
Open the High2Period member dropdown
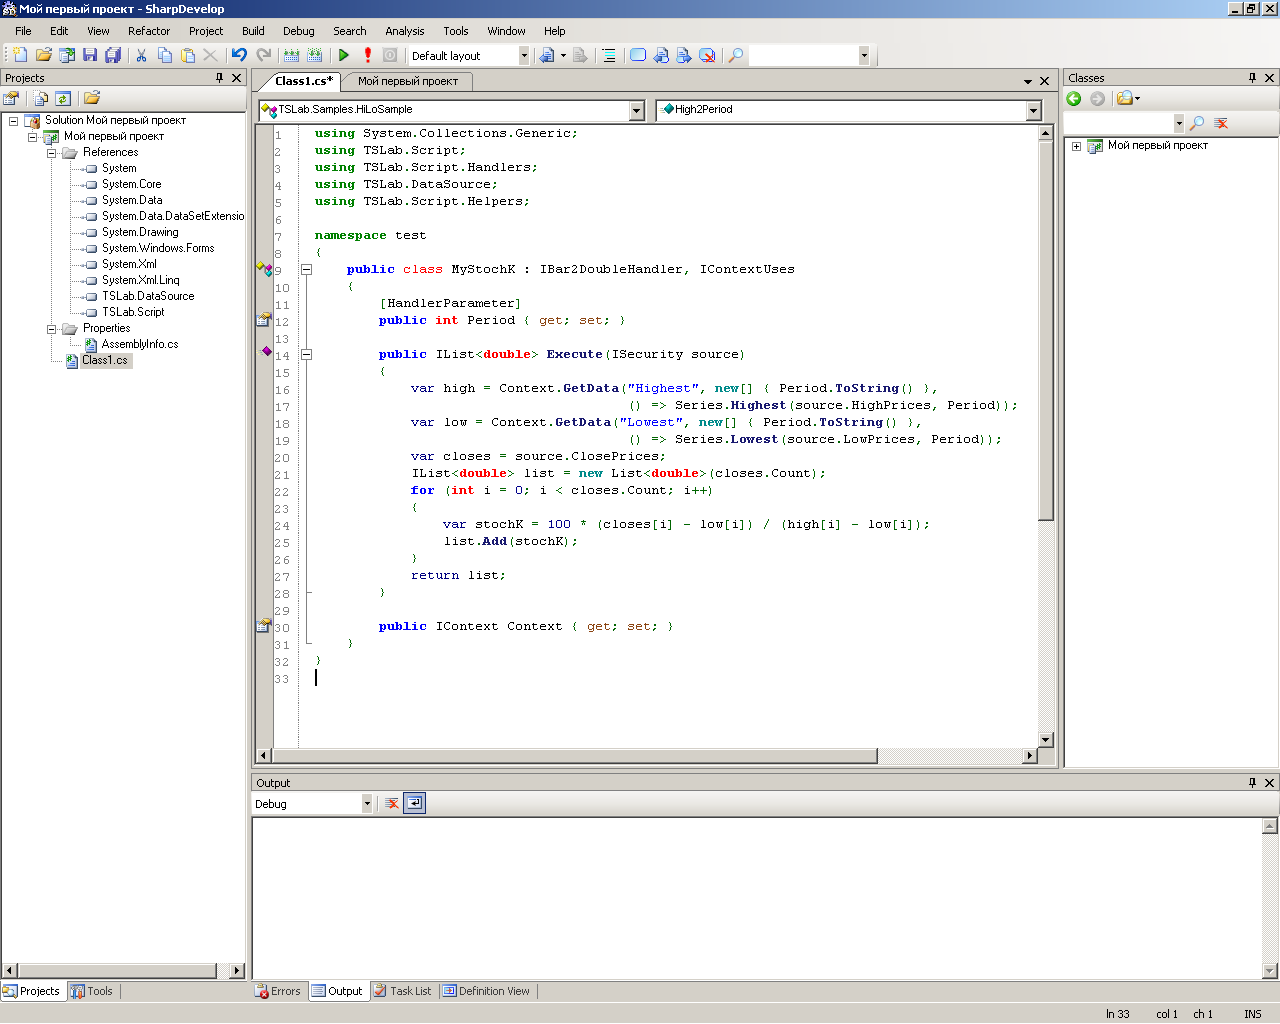point(1034,110)
